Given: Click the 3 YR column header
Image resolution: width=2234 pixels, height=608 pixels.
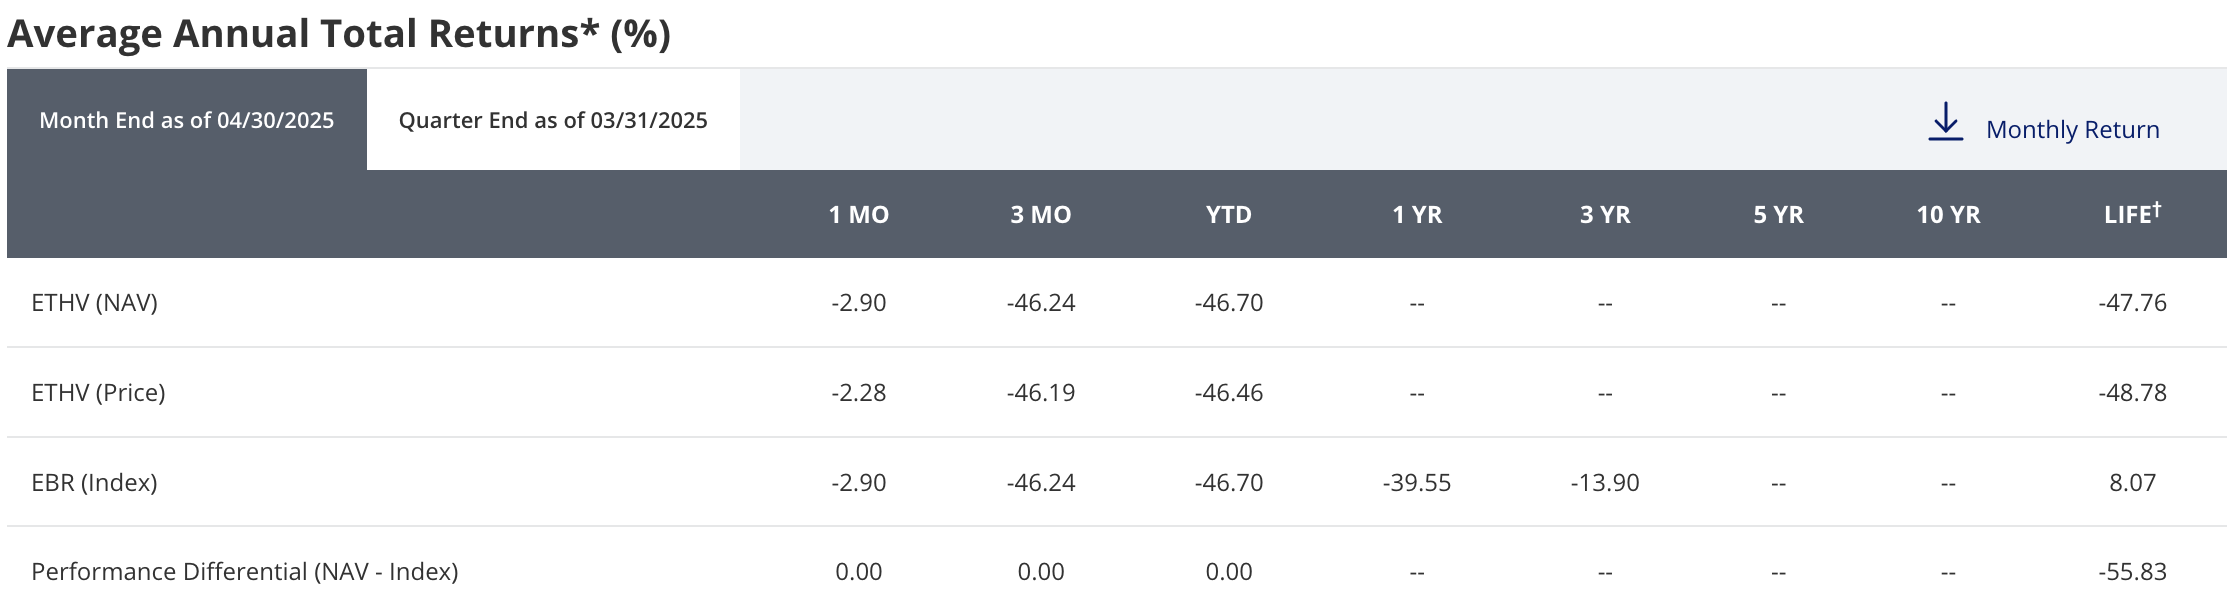Looking at the screenshot, I should [x=1605, y=215].
